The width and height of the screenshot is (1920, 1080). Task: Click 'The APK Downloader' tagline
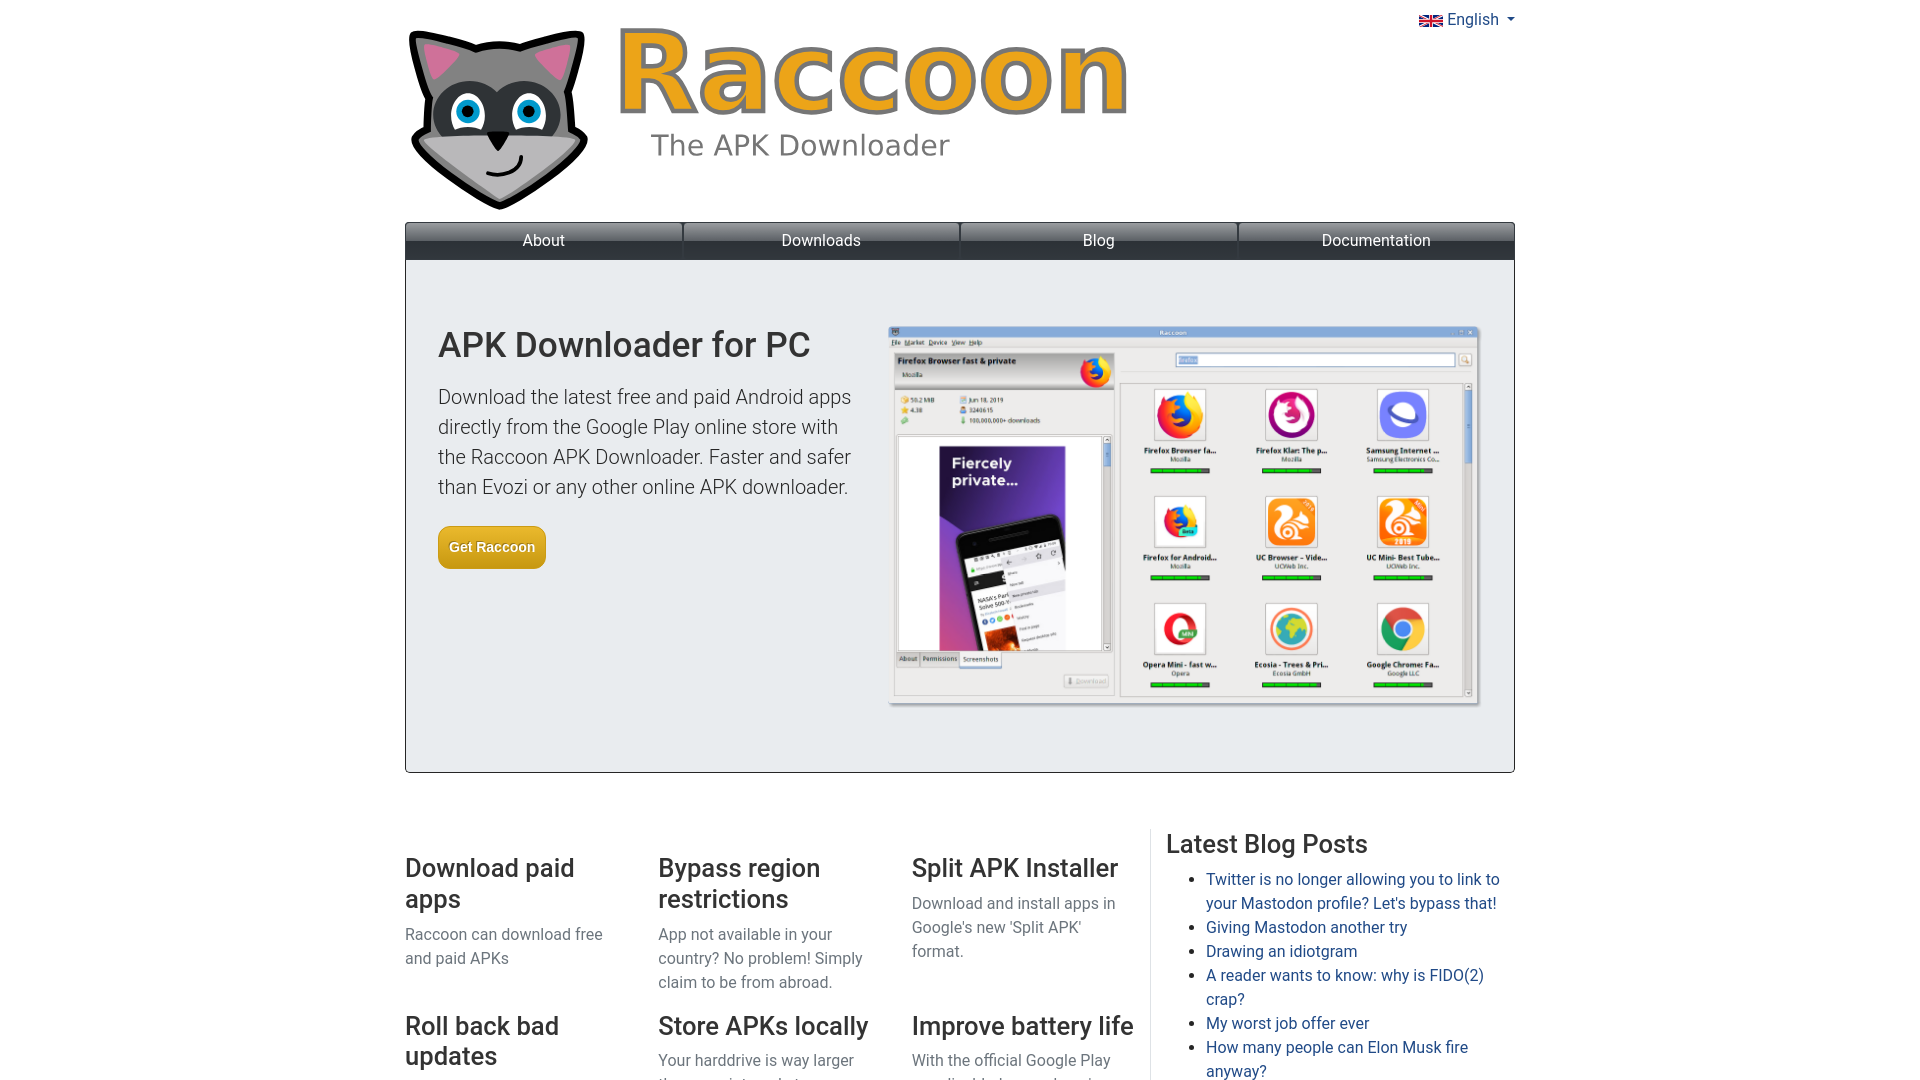coord(800,146)
